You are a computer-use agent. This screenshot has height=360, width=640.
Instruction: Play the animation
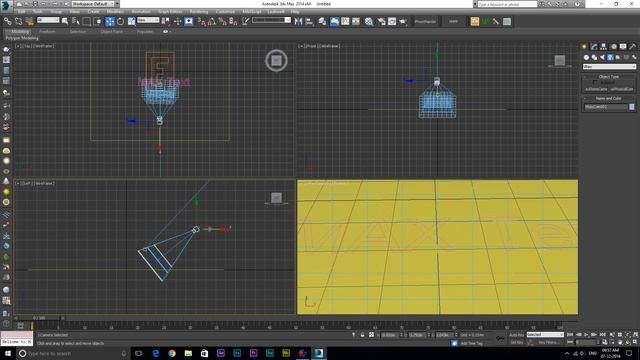[587, 335]
